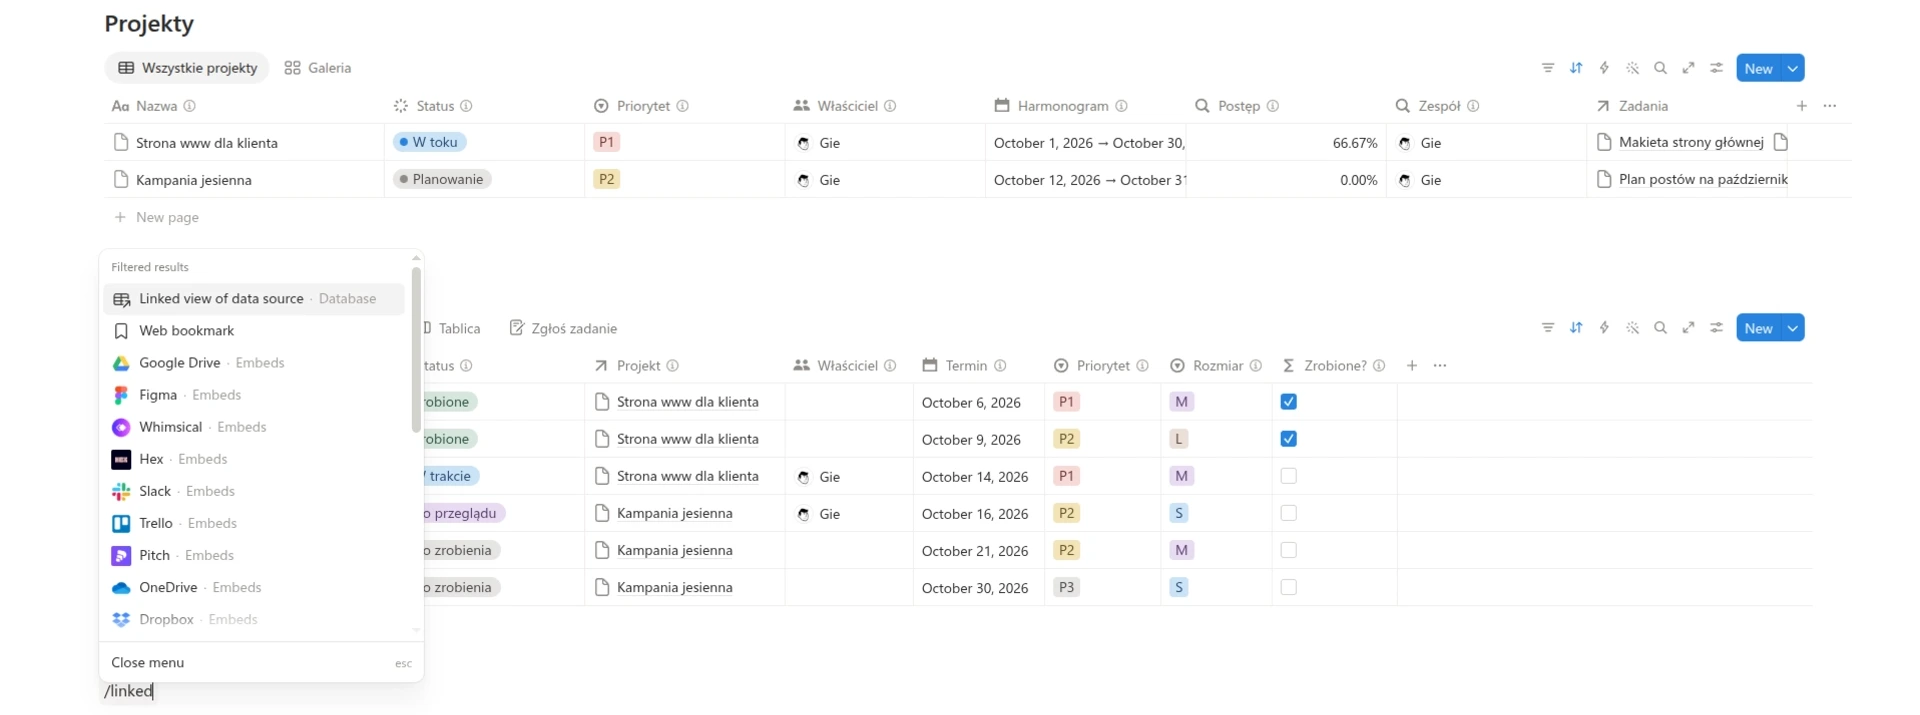
Task: Open Projekty database full page arrows icon
Action: coord(1688,68)
